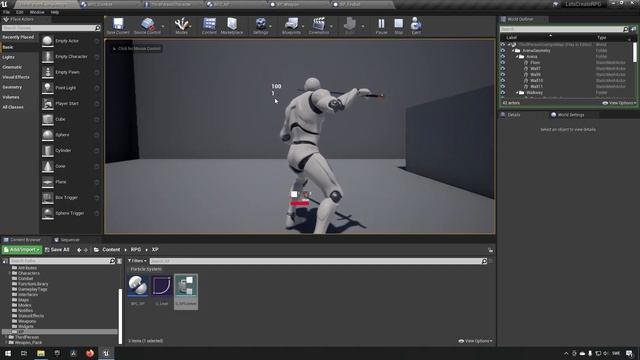Select the Geometry placement category
640x360 pixels.
pyautogui.click(x=12, y=87)
